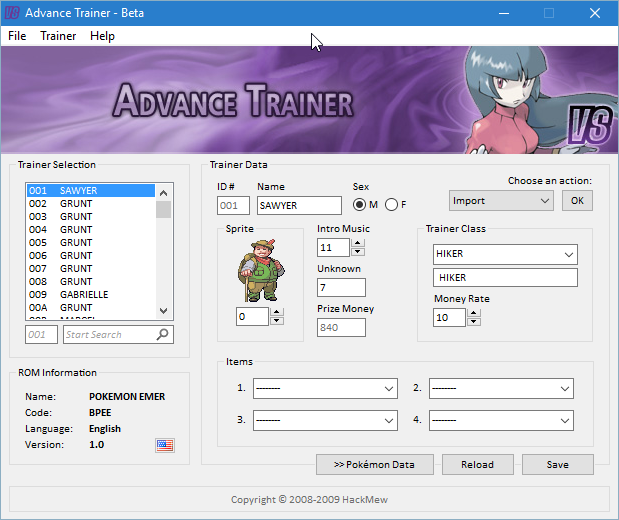Viewport: 619px width, 520px height.
Task: Click the magnifier search icon
Action: coord(162,334)
